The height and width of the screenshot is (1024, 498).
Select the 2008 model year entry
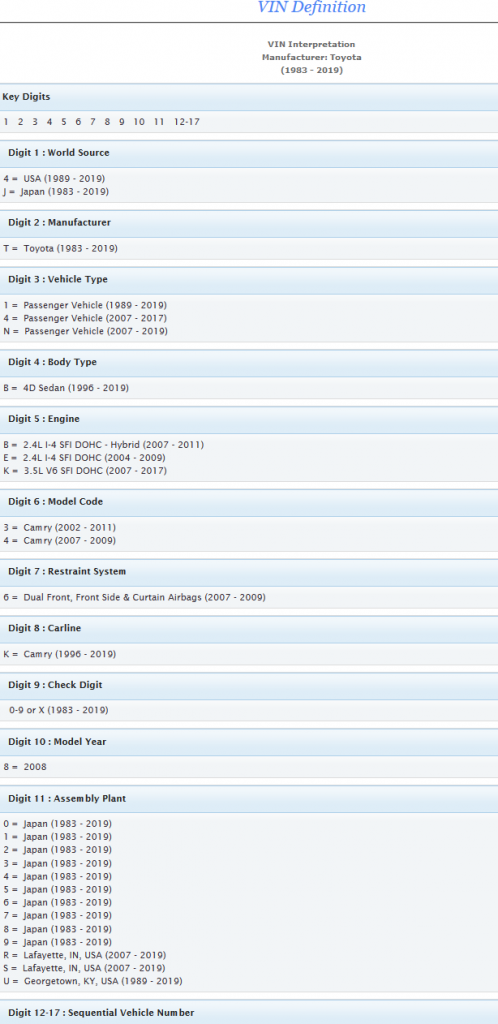point(25,767)
